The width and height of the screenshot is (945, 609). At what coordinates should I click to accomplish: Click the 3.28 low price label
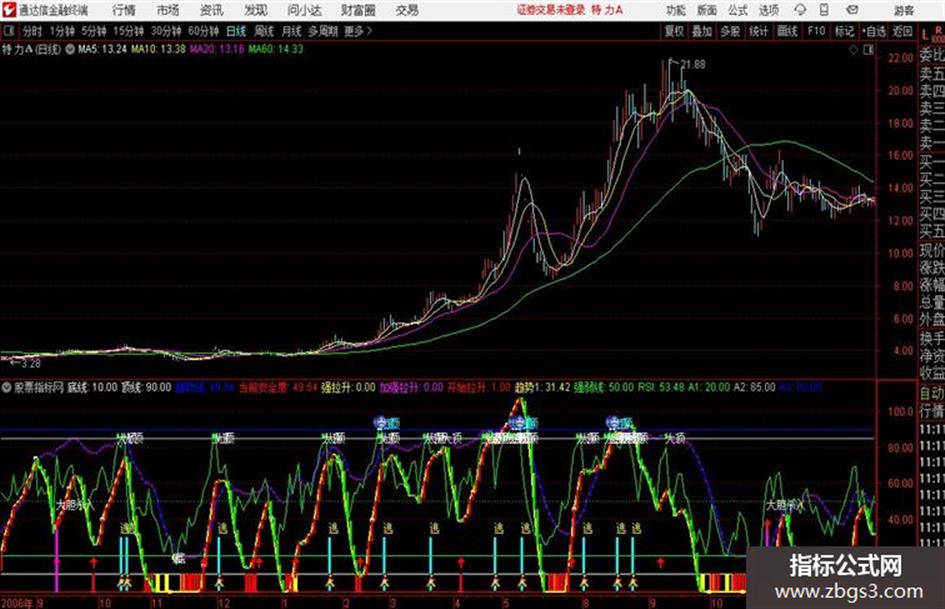tap(30, 364)
